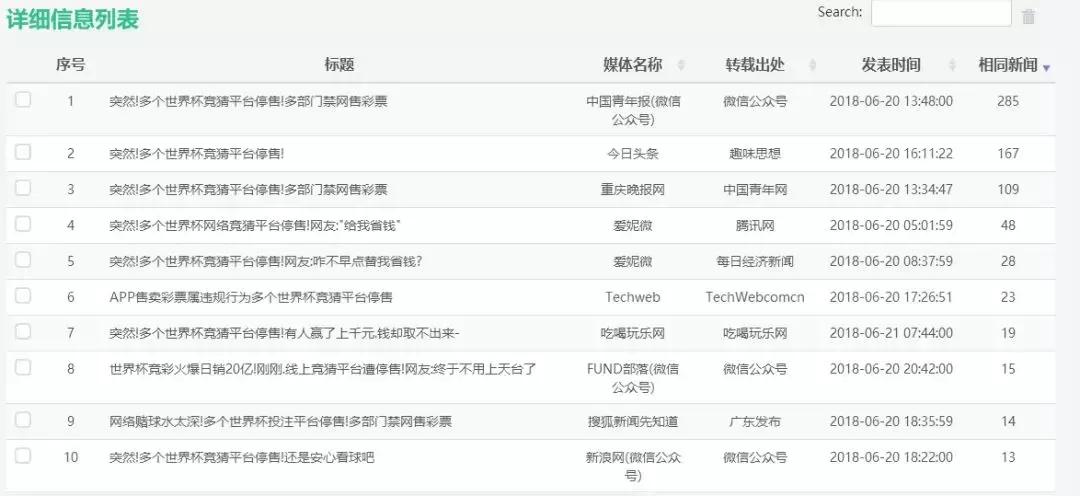Screen dimensions: 1080x496
Task: Select row 4 checkbox
Action: point(23,224)
